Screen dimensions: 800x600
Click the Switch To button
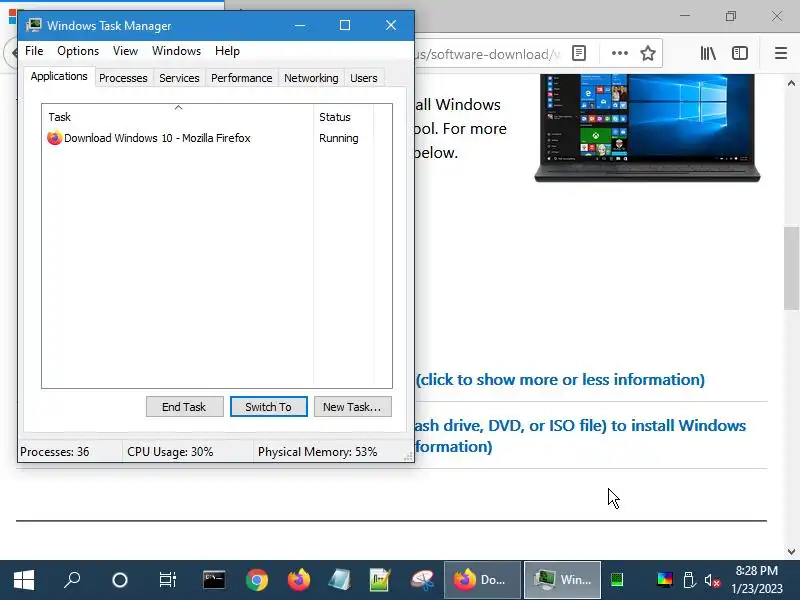(268, 407)
